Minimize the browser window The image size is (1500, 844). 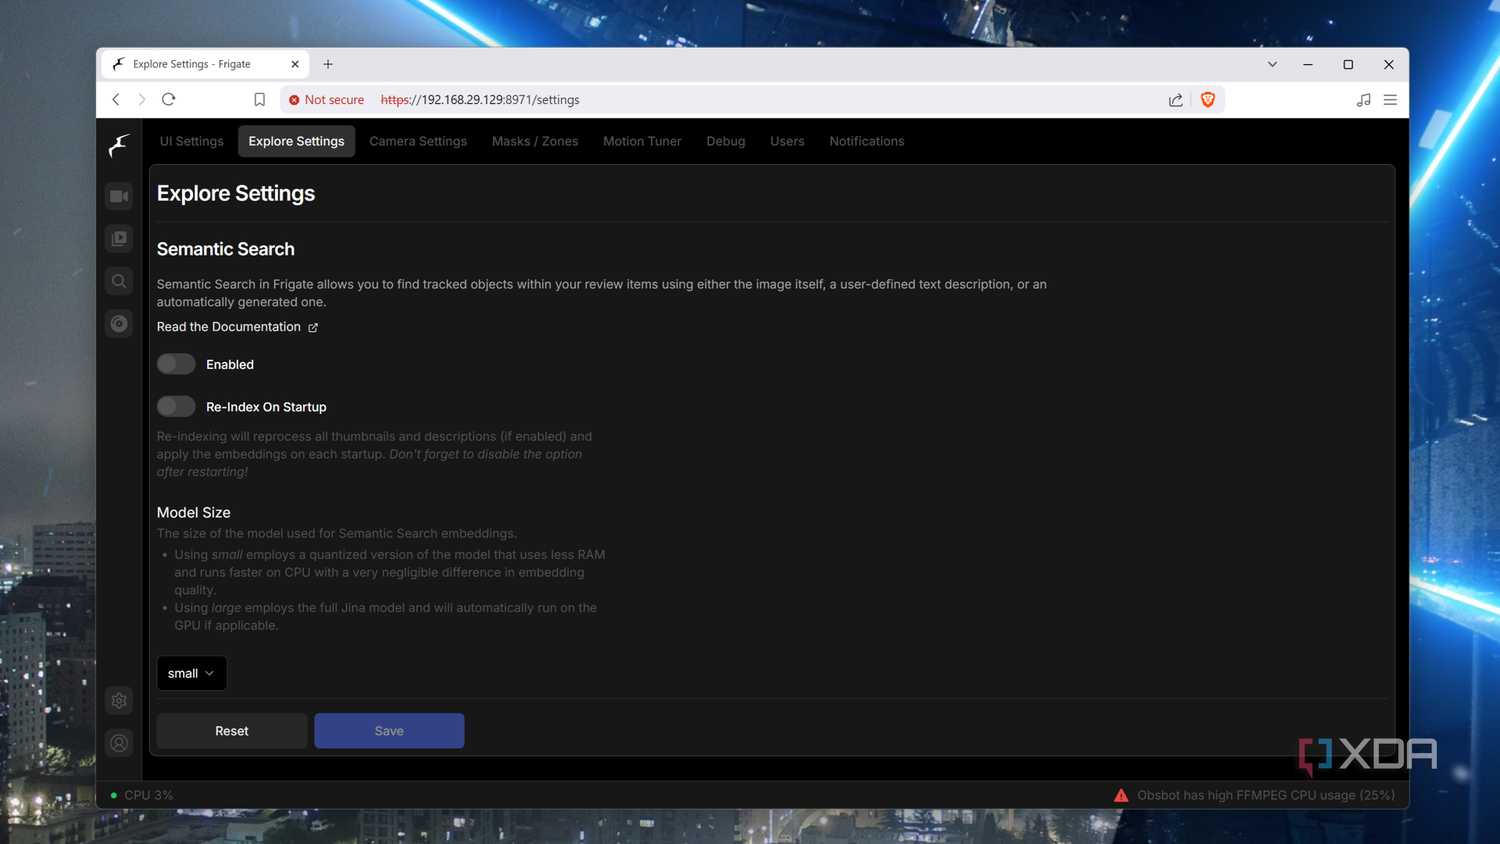1308,64
